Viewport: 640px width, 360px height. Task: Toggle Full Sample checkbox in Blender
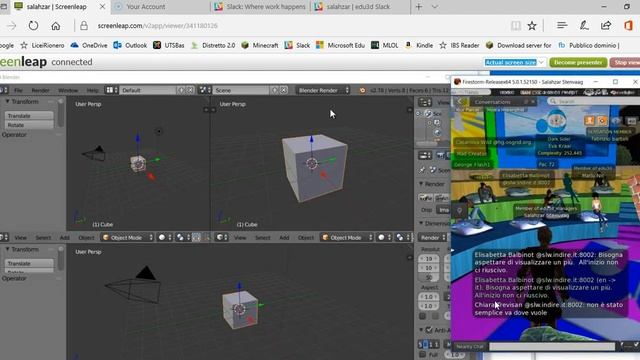pyautogui.click(x=422, y=354)
